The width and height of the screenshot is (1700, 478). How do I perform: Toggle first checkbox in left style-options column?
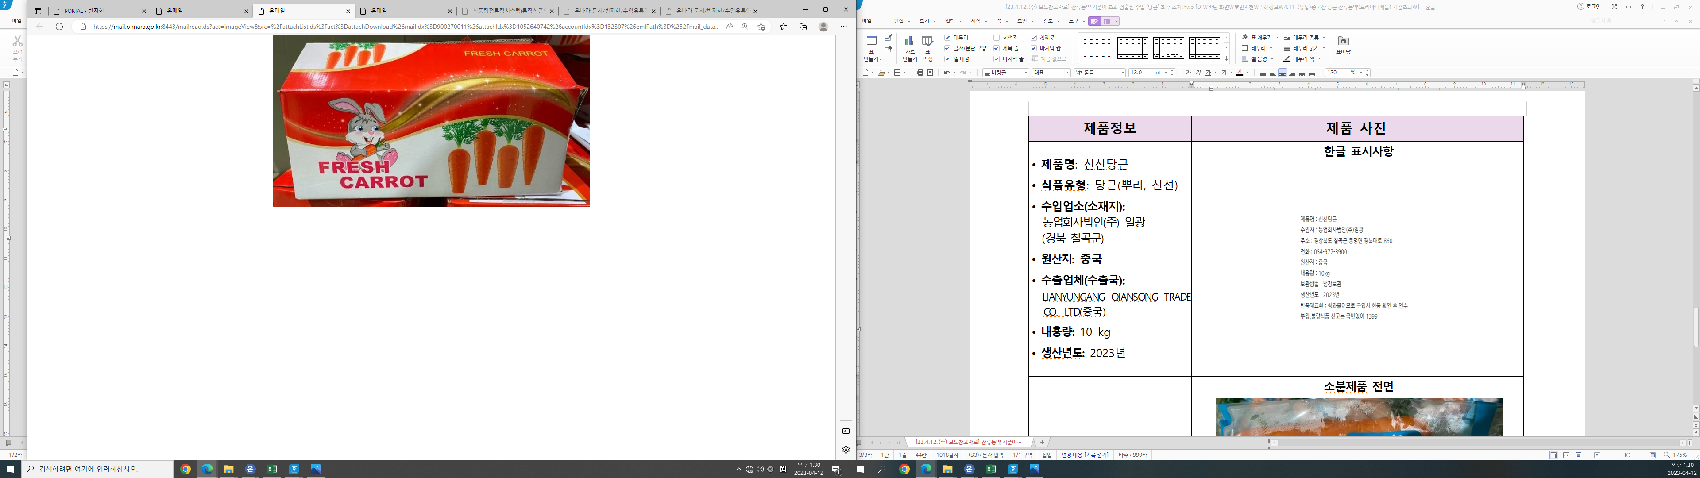point(947,37)
